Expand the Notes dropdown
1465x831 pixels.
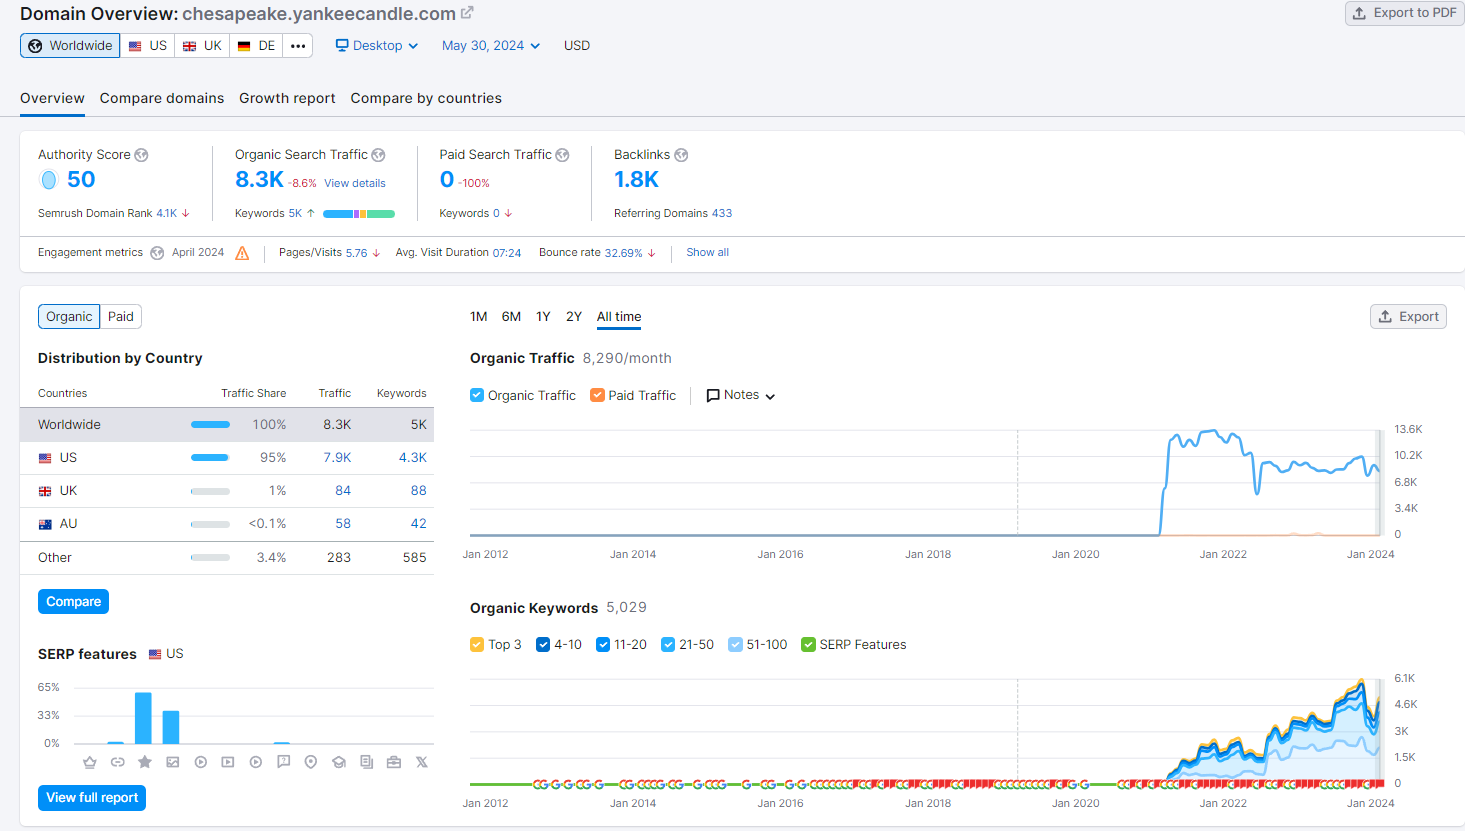pyautogui.click(x=741, y=395)
